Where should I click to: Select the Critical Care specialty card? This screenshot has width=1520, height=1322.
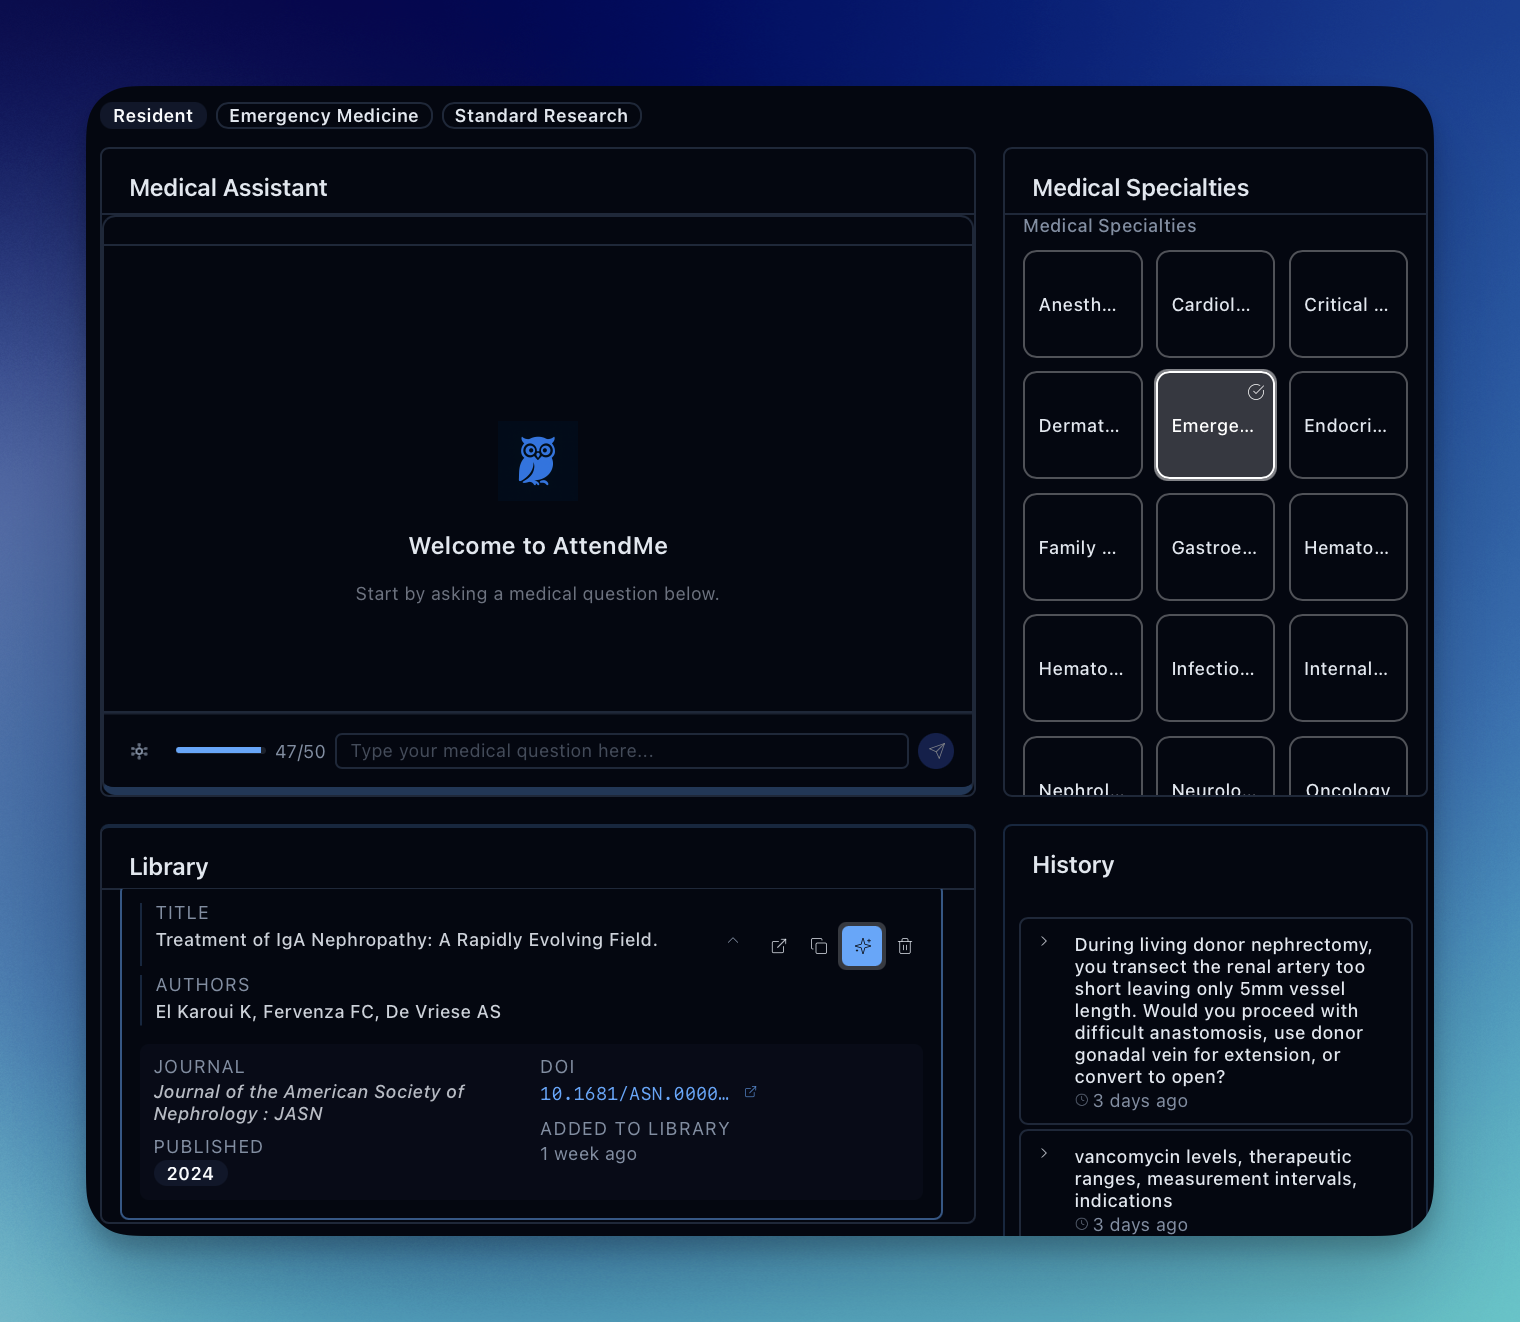pos(1348,304)
